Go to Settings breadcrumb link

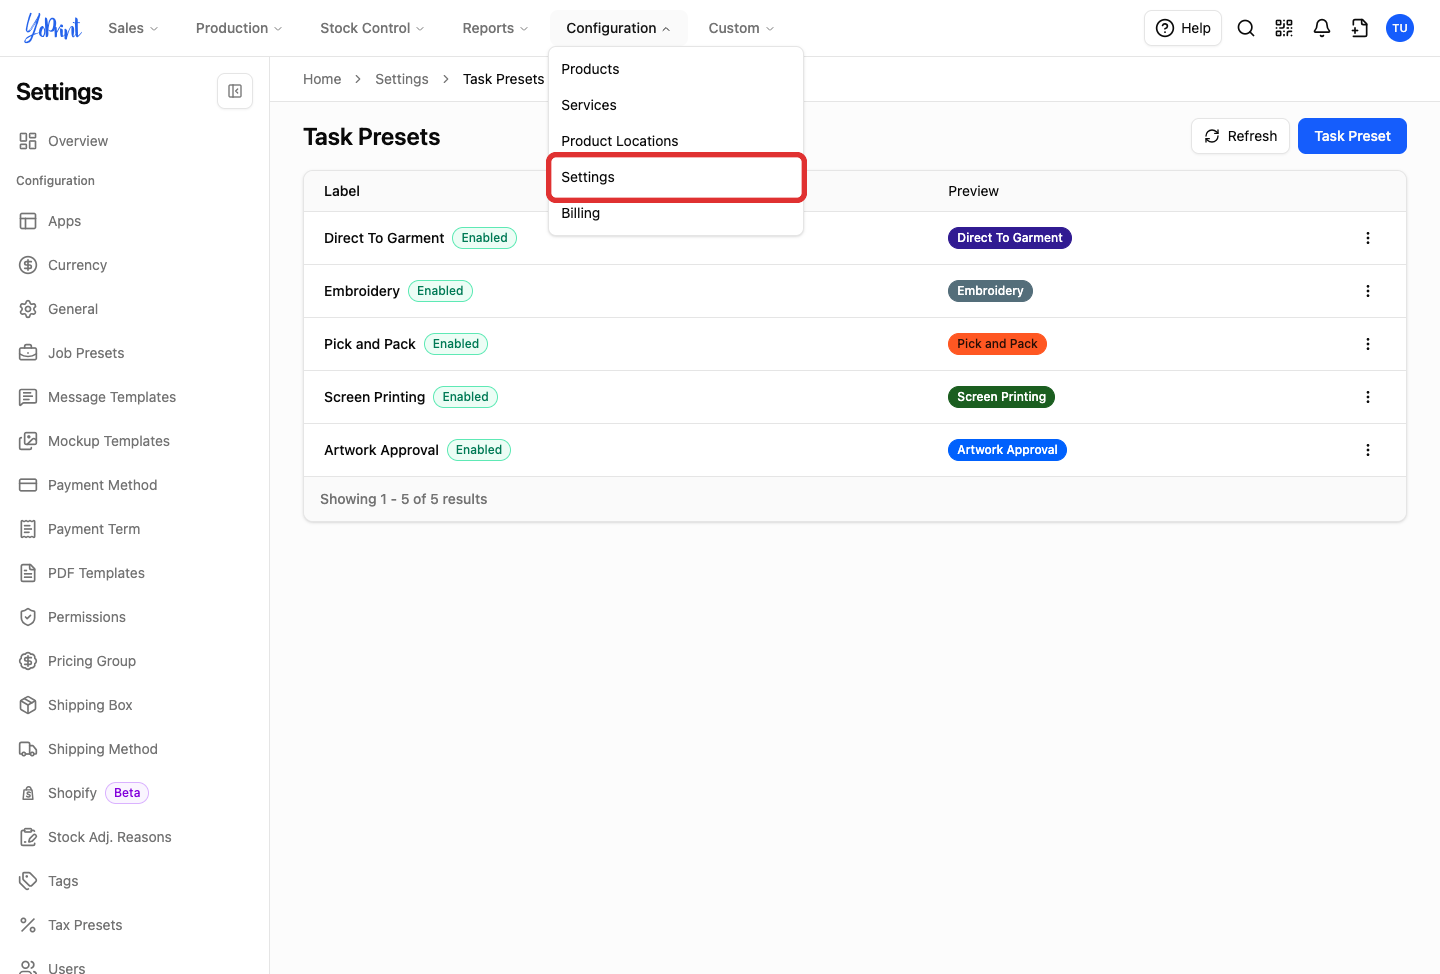[x=401, y=79]
